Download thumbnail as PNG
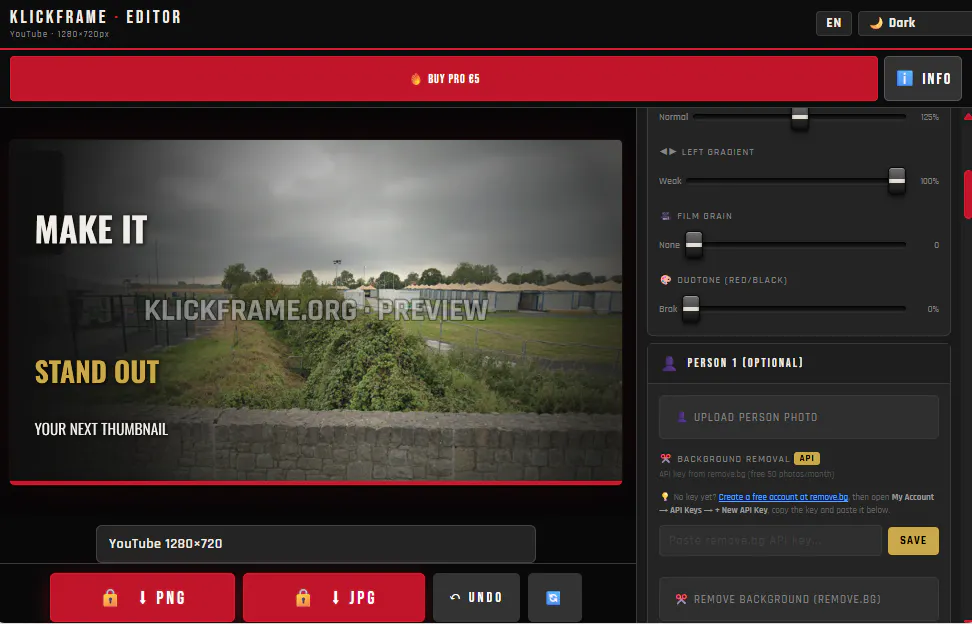972x624 pixels. [x=143, y=597]
